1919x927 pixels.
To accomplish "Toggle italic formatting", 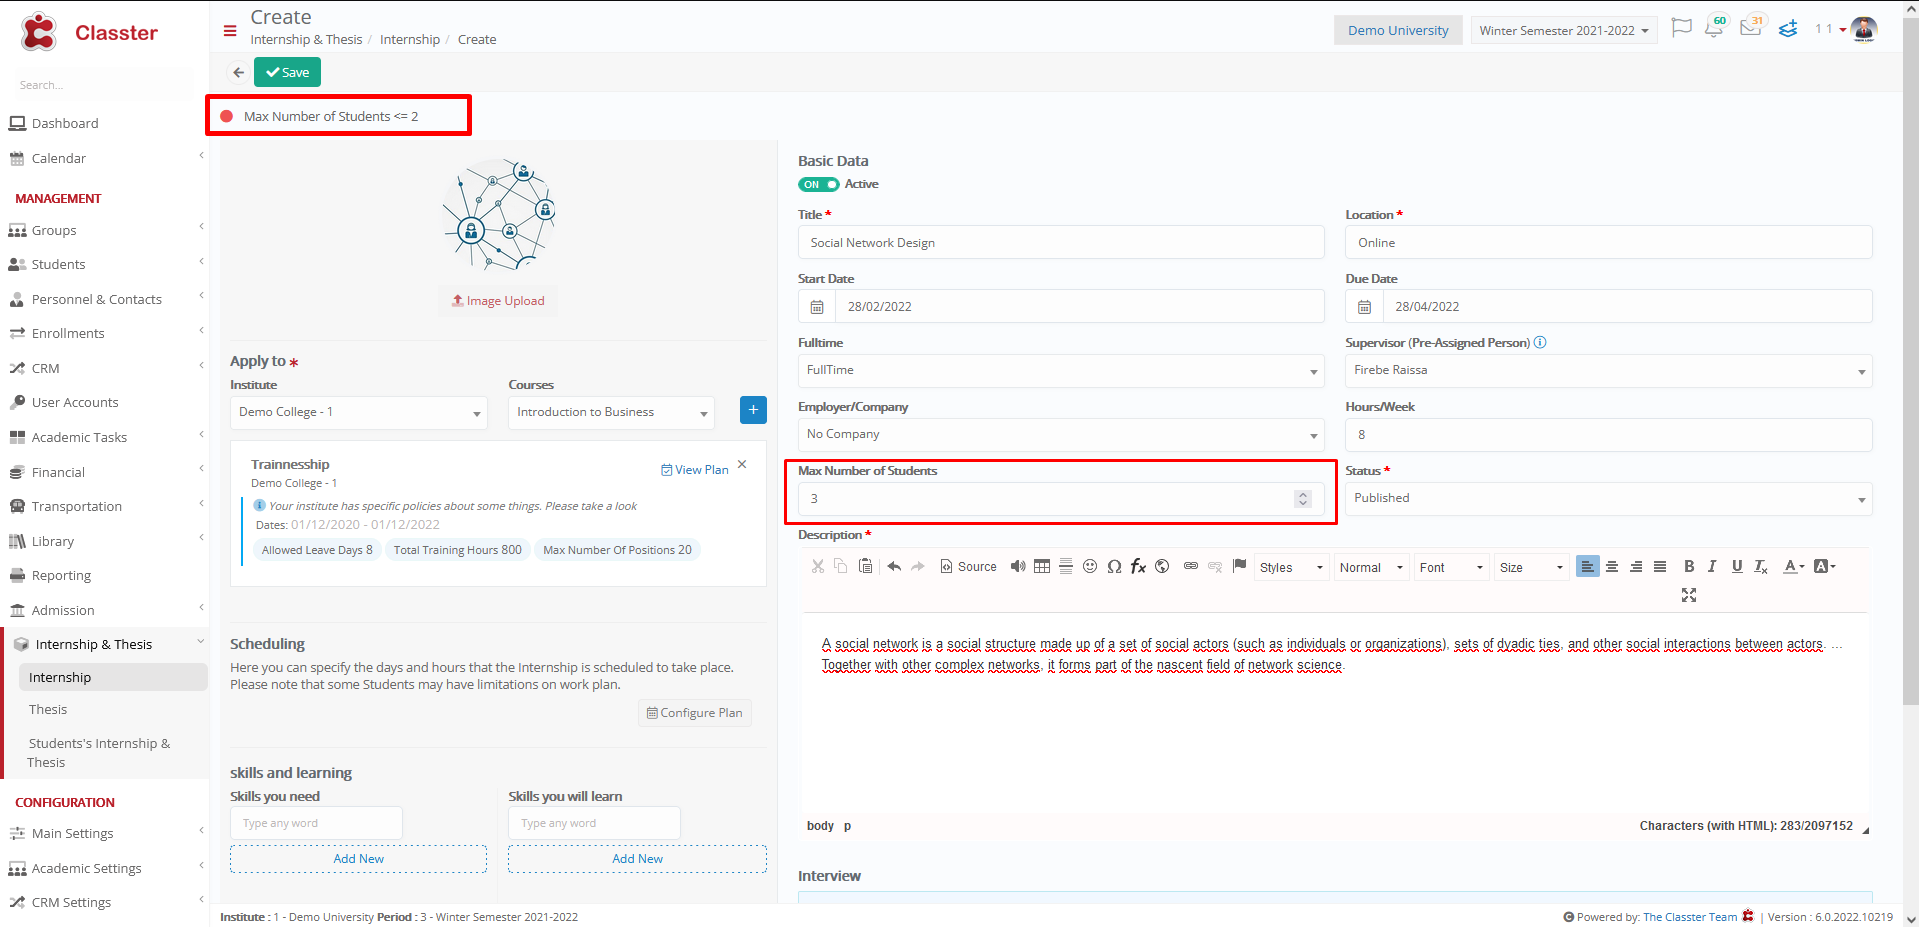I will [x=1712, y=566].
